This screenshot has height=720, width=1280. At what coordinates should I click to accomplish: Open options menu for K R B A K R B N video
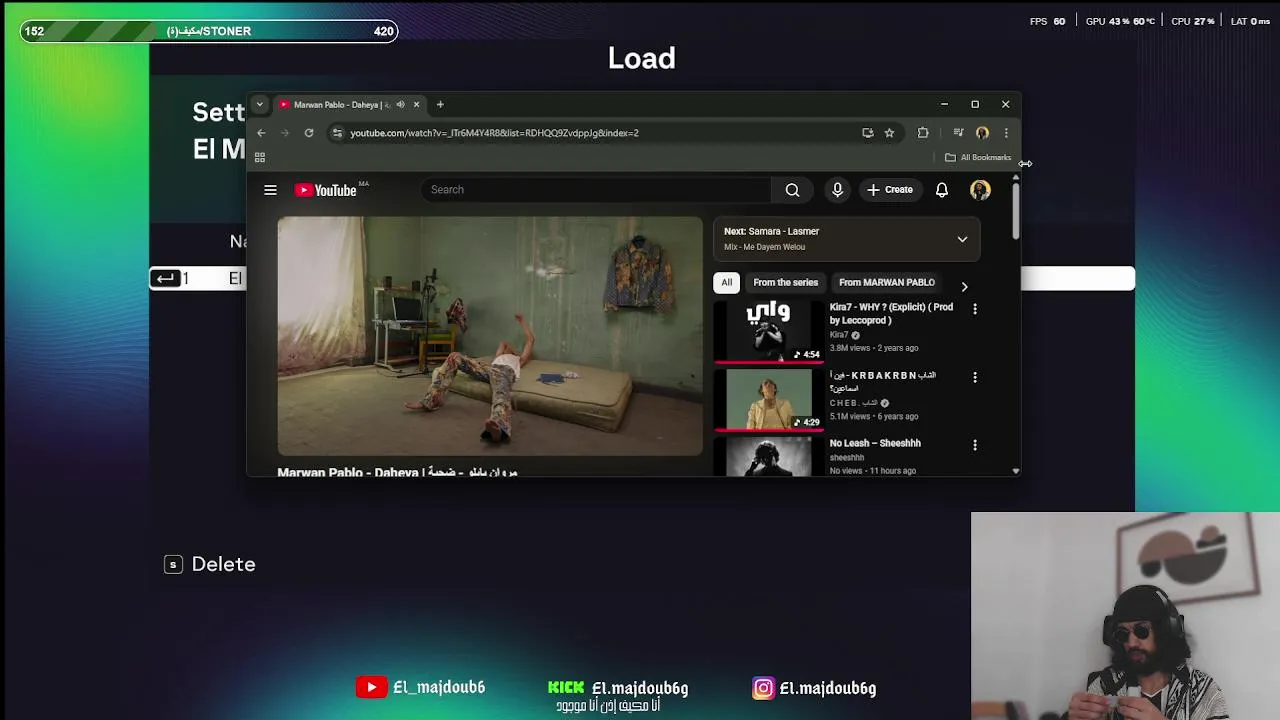(x=975, y=377)
